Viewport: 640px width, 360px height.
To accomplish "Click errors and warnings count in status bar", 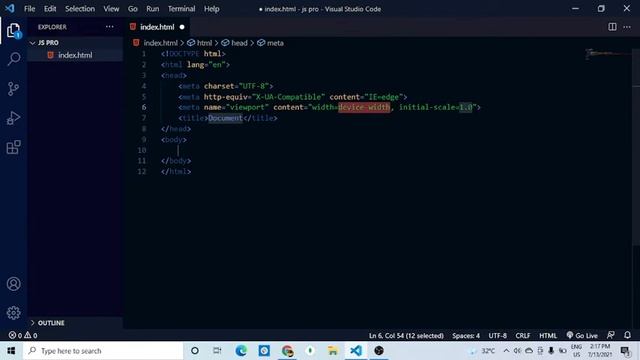I will tap(23, 336).
